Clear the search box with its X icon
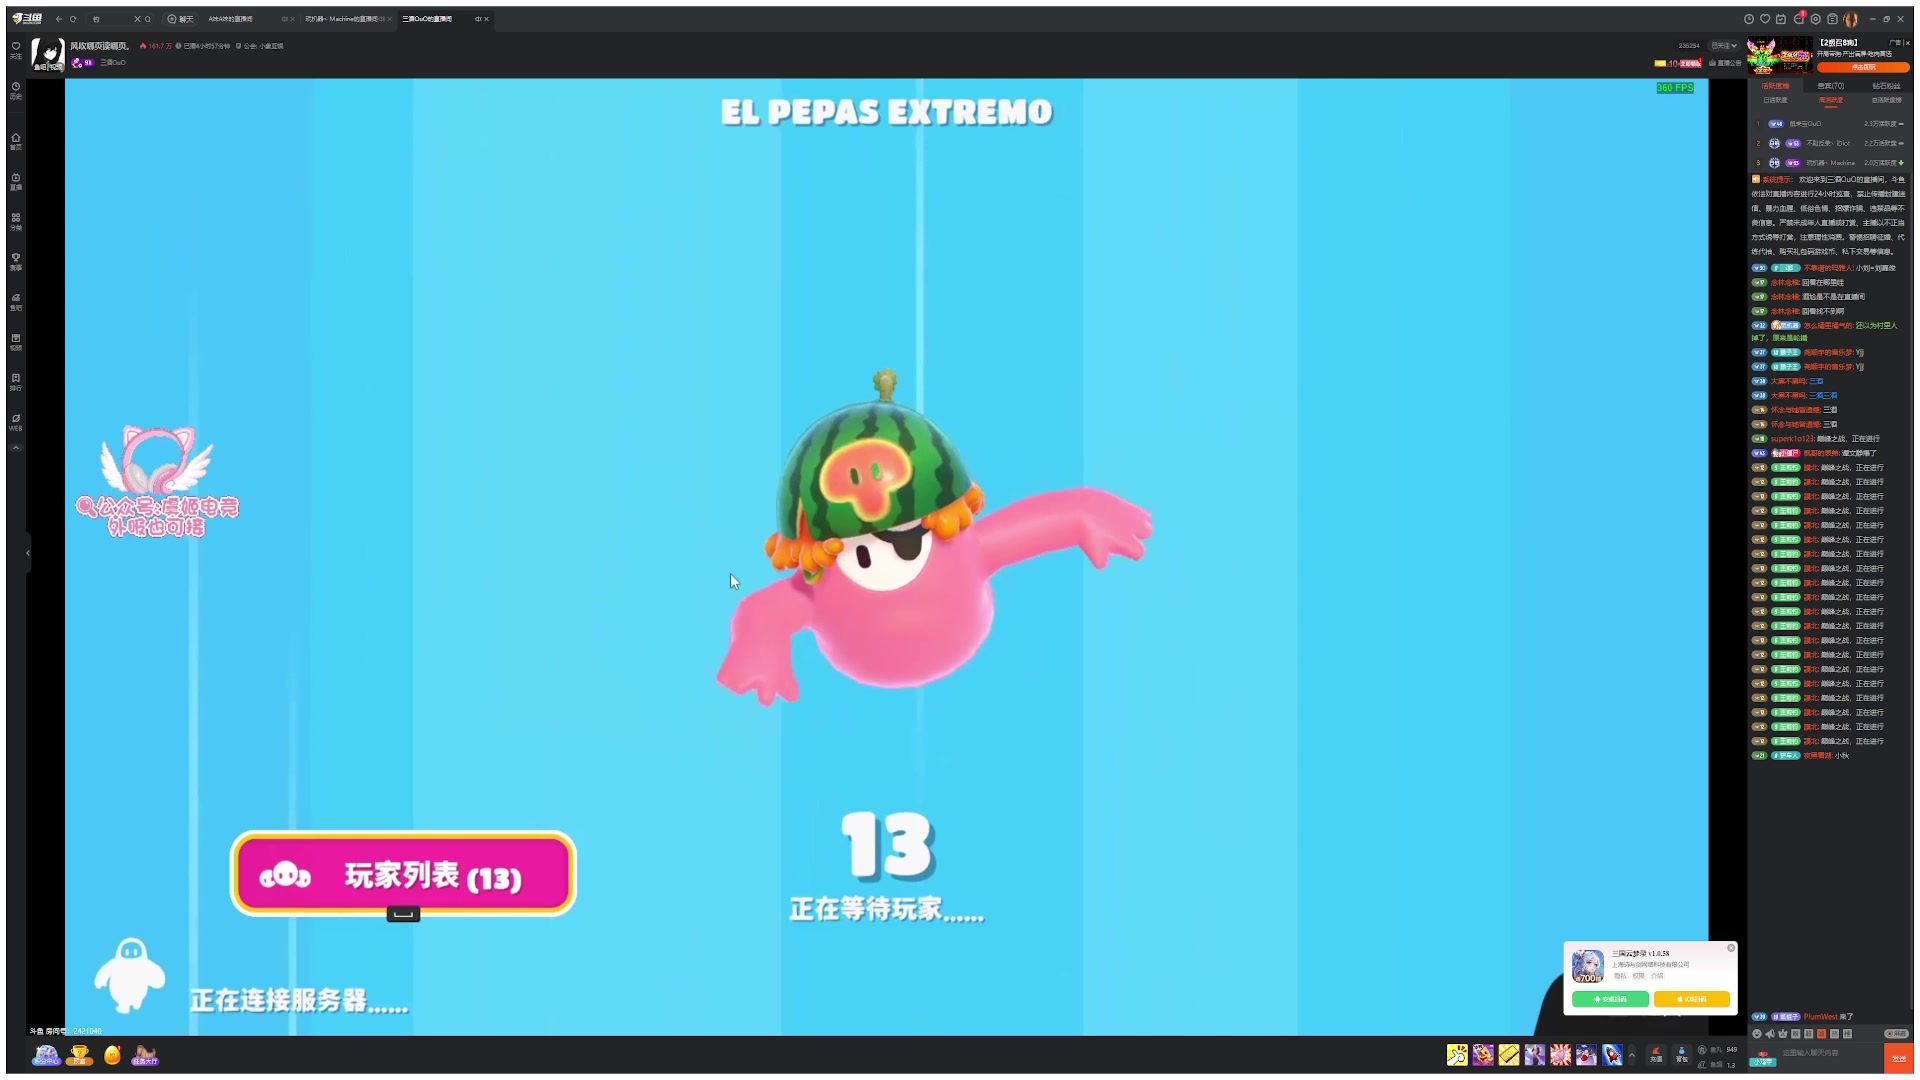This screenshot has width=1920, height=1080. tap(137, 19)
